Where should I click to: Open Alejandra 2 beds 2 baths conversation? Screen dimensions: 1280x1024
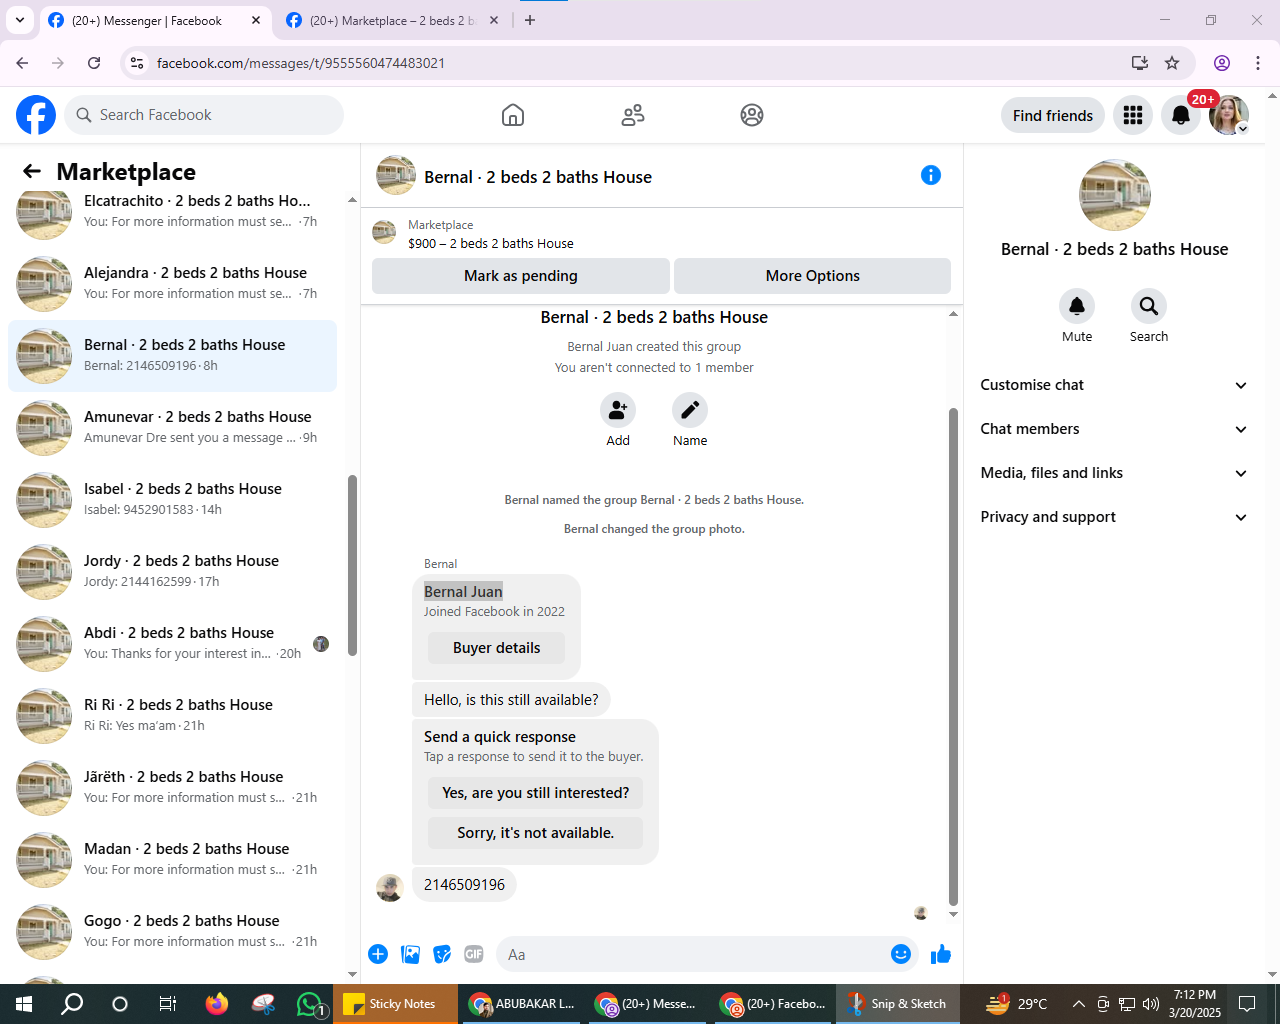point(172,283)
